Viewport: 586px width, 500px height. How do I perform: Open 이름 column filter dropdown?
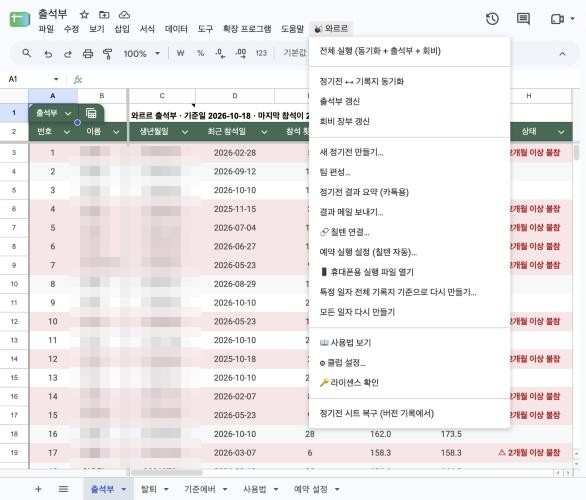click(x=116, y=132)
